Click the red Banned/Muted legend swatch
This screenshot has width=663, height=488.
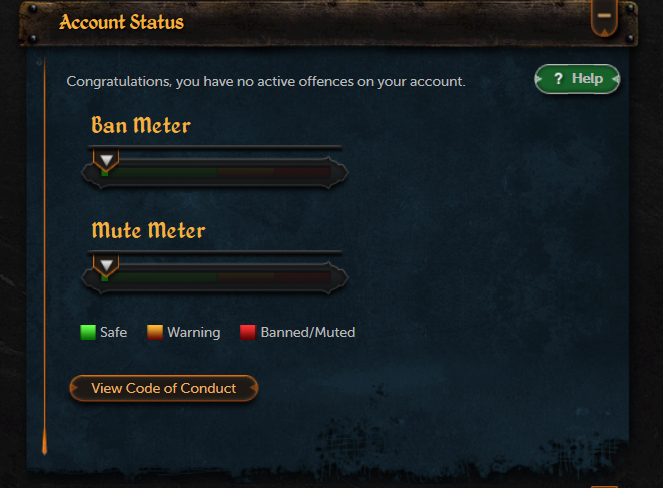click(248, 332)
